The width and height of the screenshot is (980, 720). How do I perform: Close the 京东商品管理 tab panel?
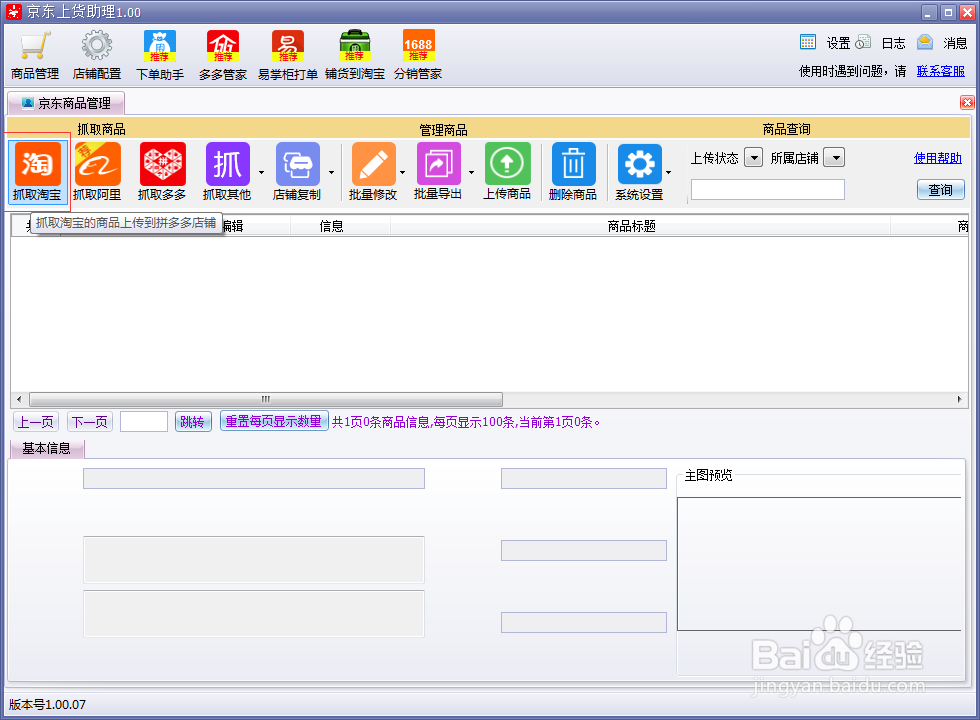pyautogui.click(x=967, y=102)
